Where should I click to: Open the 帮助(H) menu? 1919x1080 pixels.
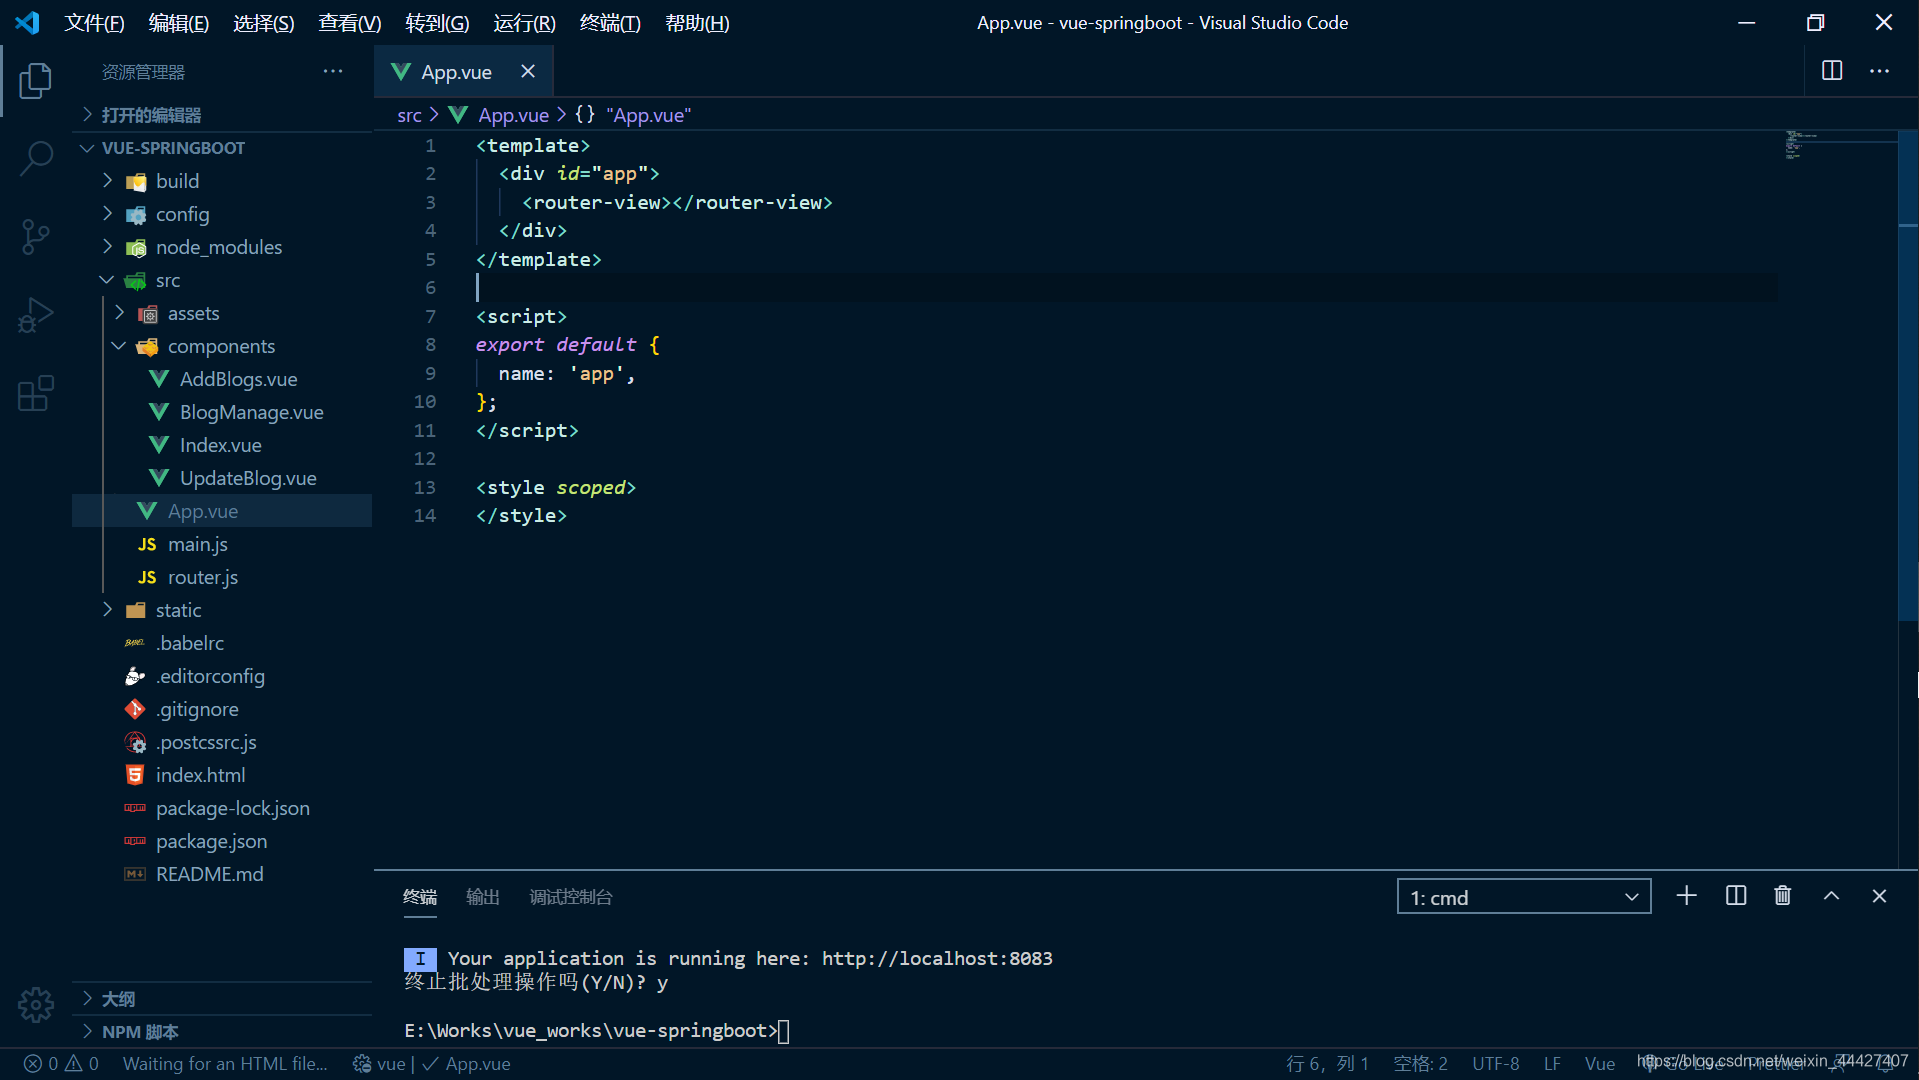click(697, 22)
